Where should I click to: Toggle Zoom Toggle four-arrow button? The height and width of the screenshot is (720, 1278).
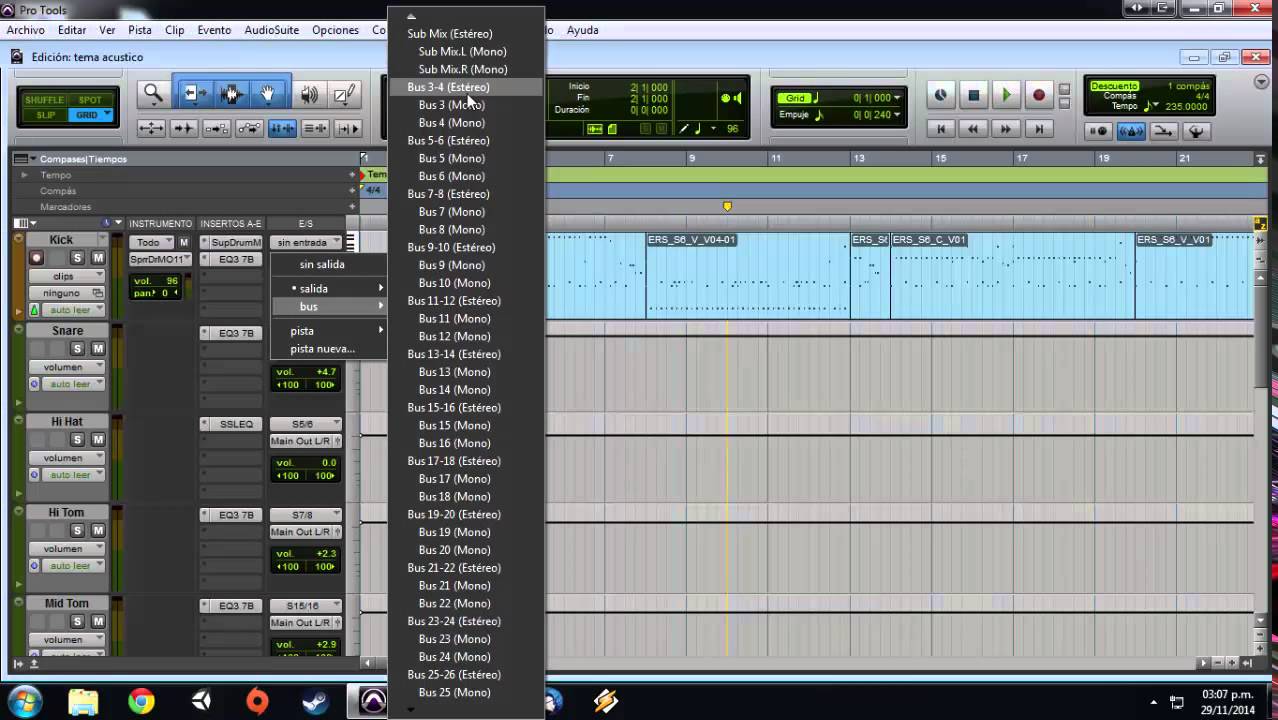point(151,128)
